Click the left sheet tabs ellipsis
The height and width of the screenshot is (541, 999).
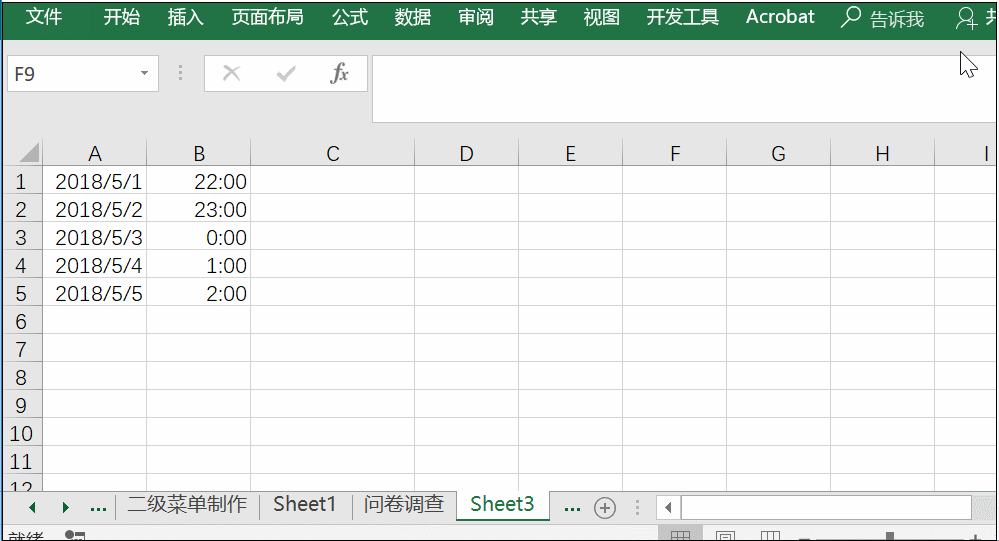(x=98, y=508)
